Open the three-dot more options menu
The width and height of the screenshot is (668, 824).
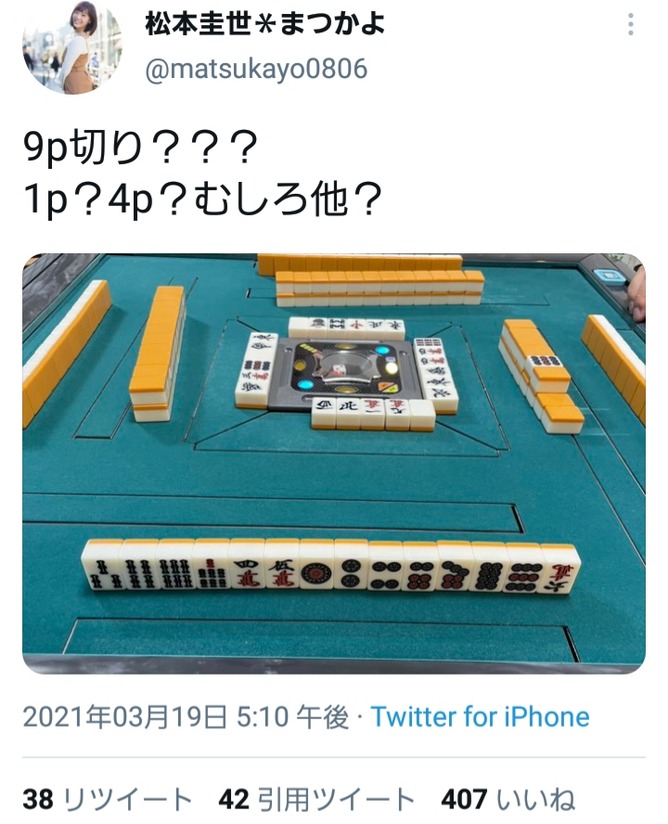pyautogui.click(x=631, y=25)
